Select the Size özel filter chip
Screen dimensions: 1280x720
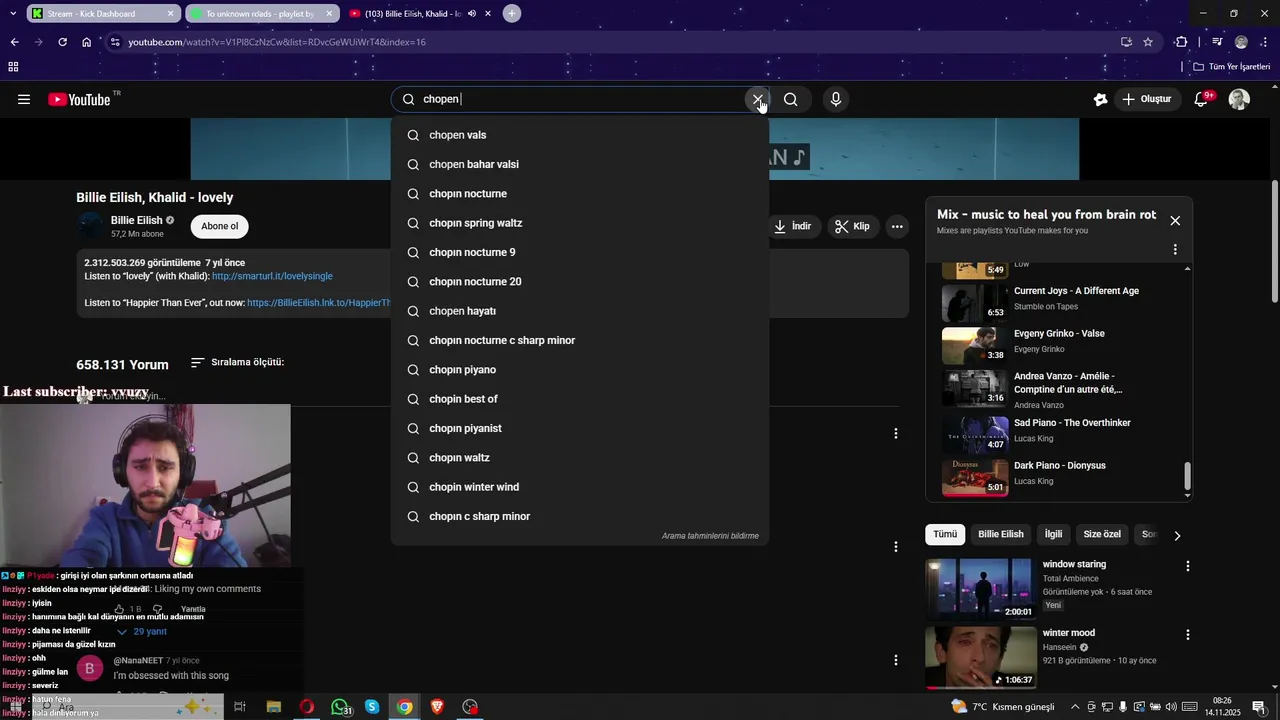(x=1102, y=534)
